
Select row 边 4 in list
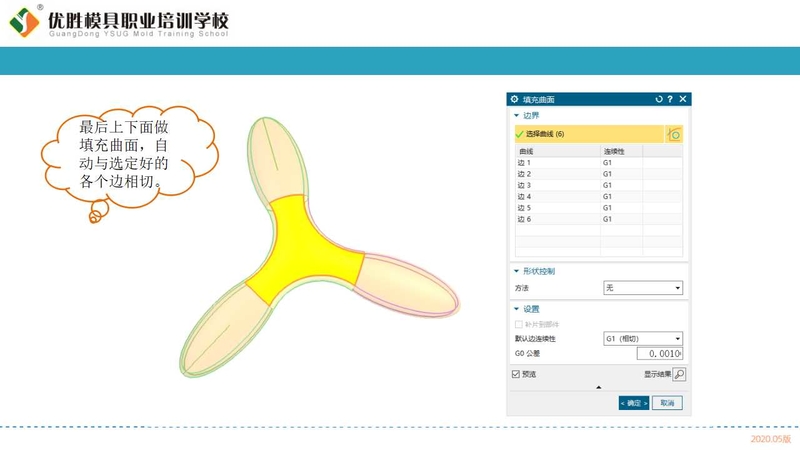(x=599, y=196)
